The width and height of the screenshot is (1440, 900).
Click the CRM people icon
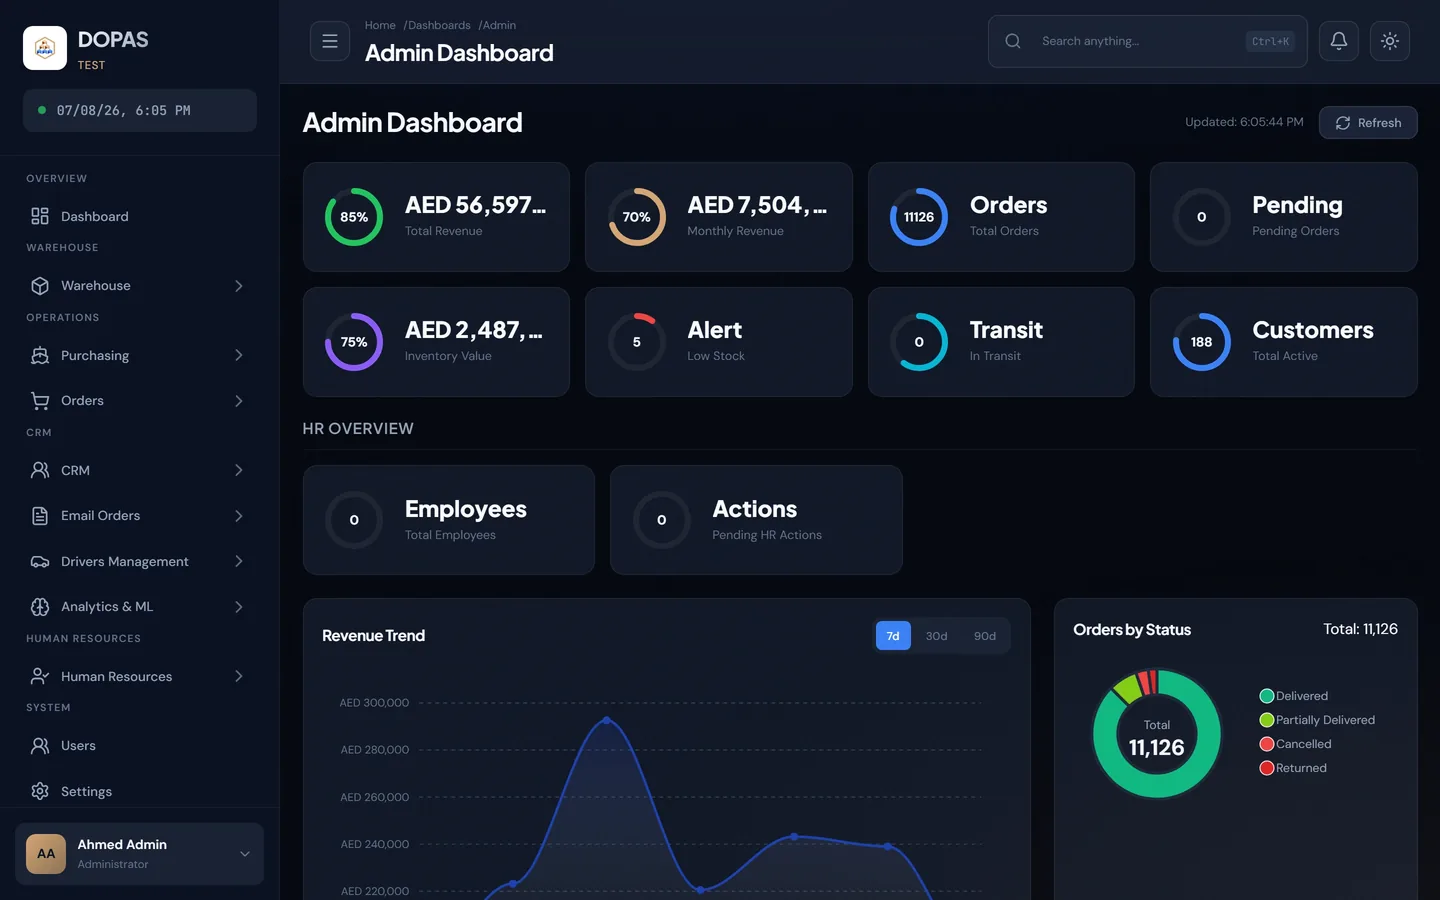tap(40, 470)
